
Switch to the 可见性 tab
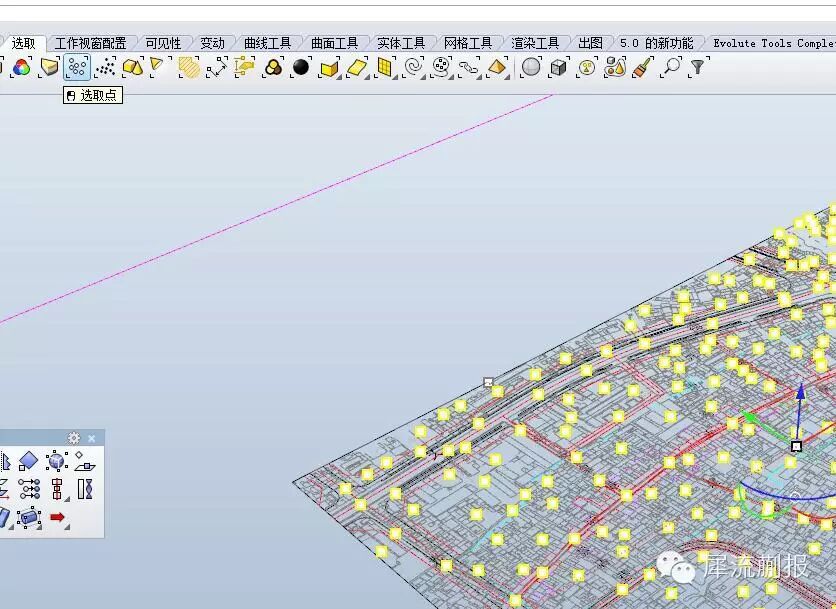[x=163, y=43]
